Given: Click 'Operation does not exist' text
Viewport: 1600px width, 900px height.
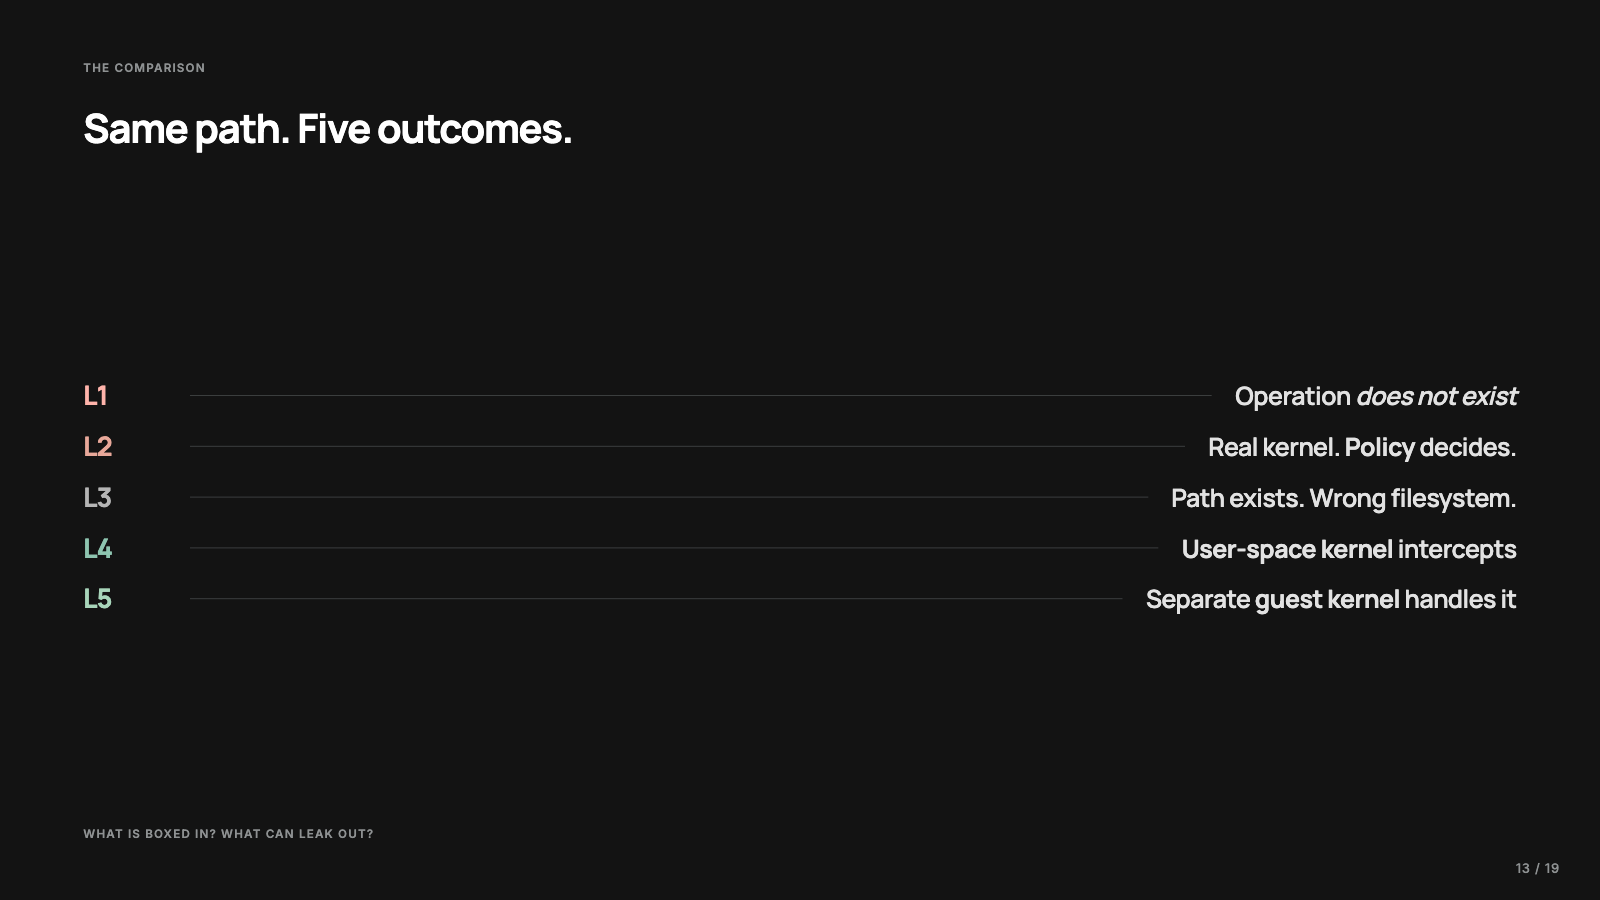Looking at the screenshot, I should 1376,397.
